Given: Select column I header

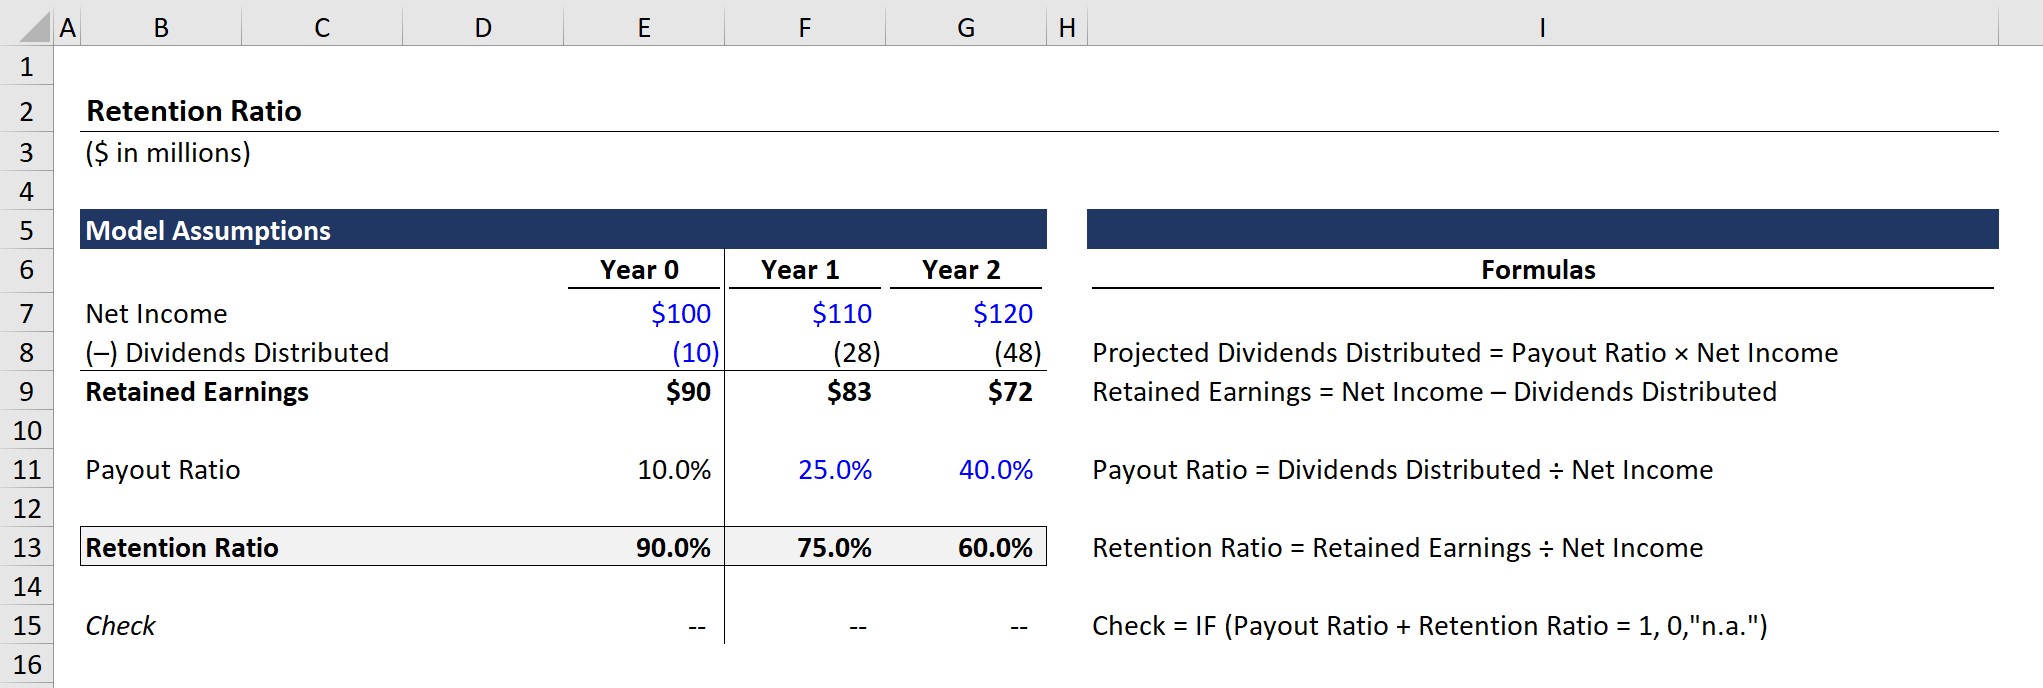Looking at the screenshot, I should coord(1543,27).
